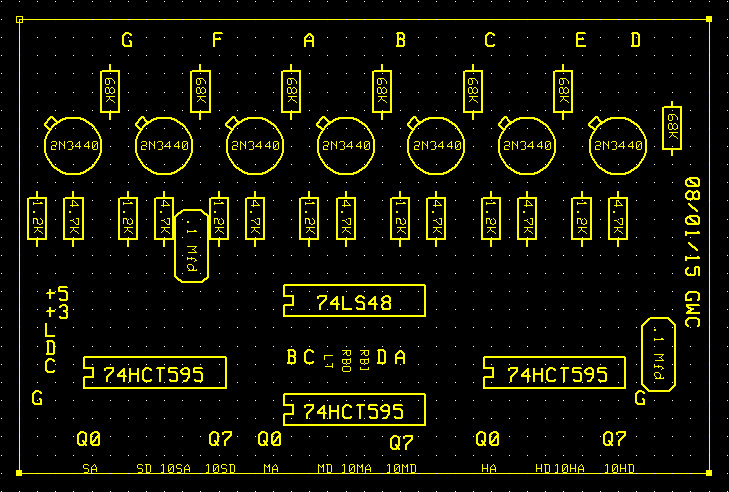Select the 68K resistor below label F

201,91
